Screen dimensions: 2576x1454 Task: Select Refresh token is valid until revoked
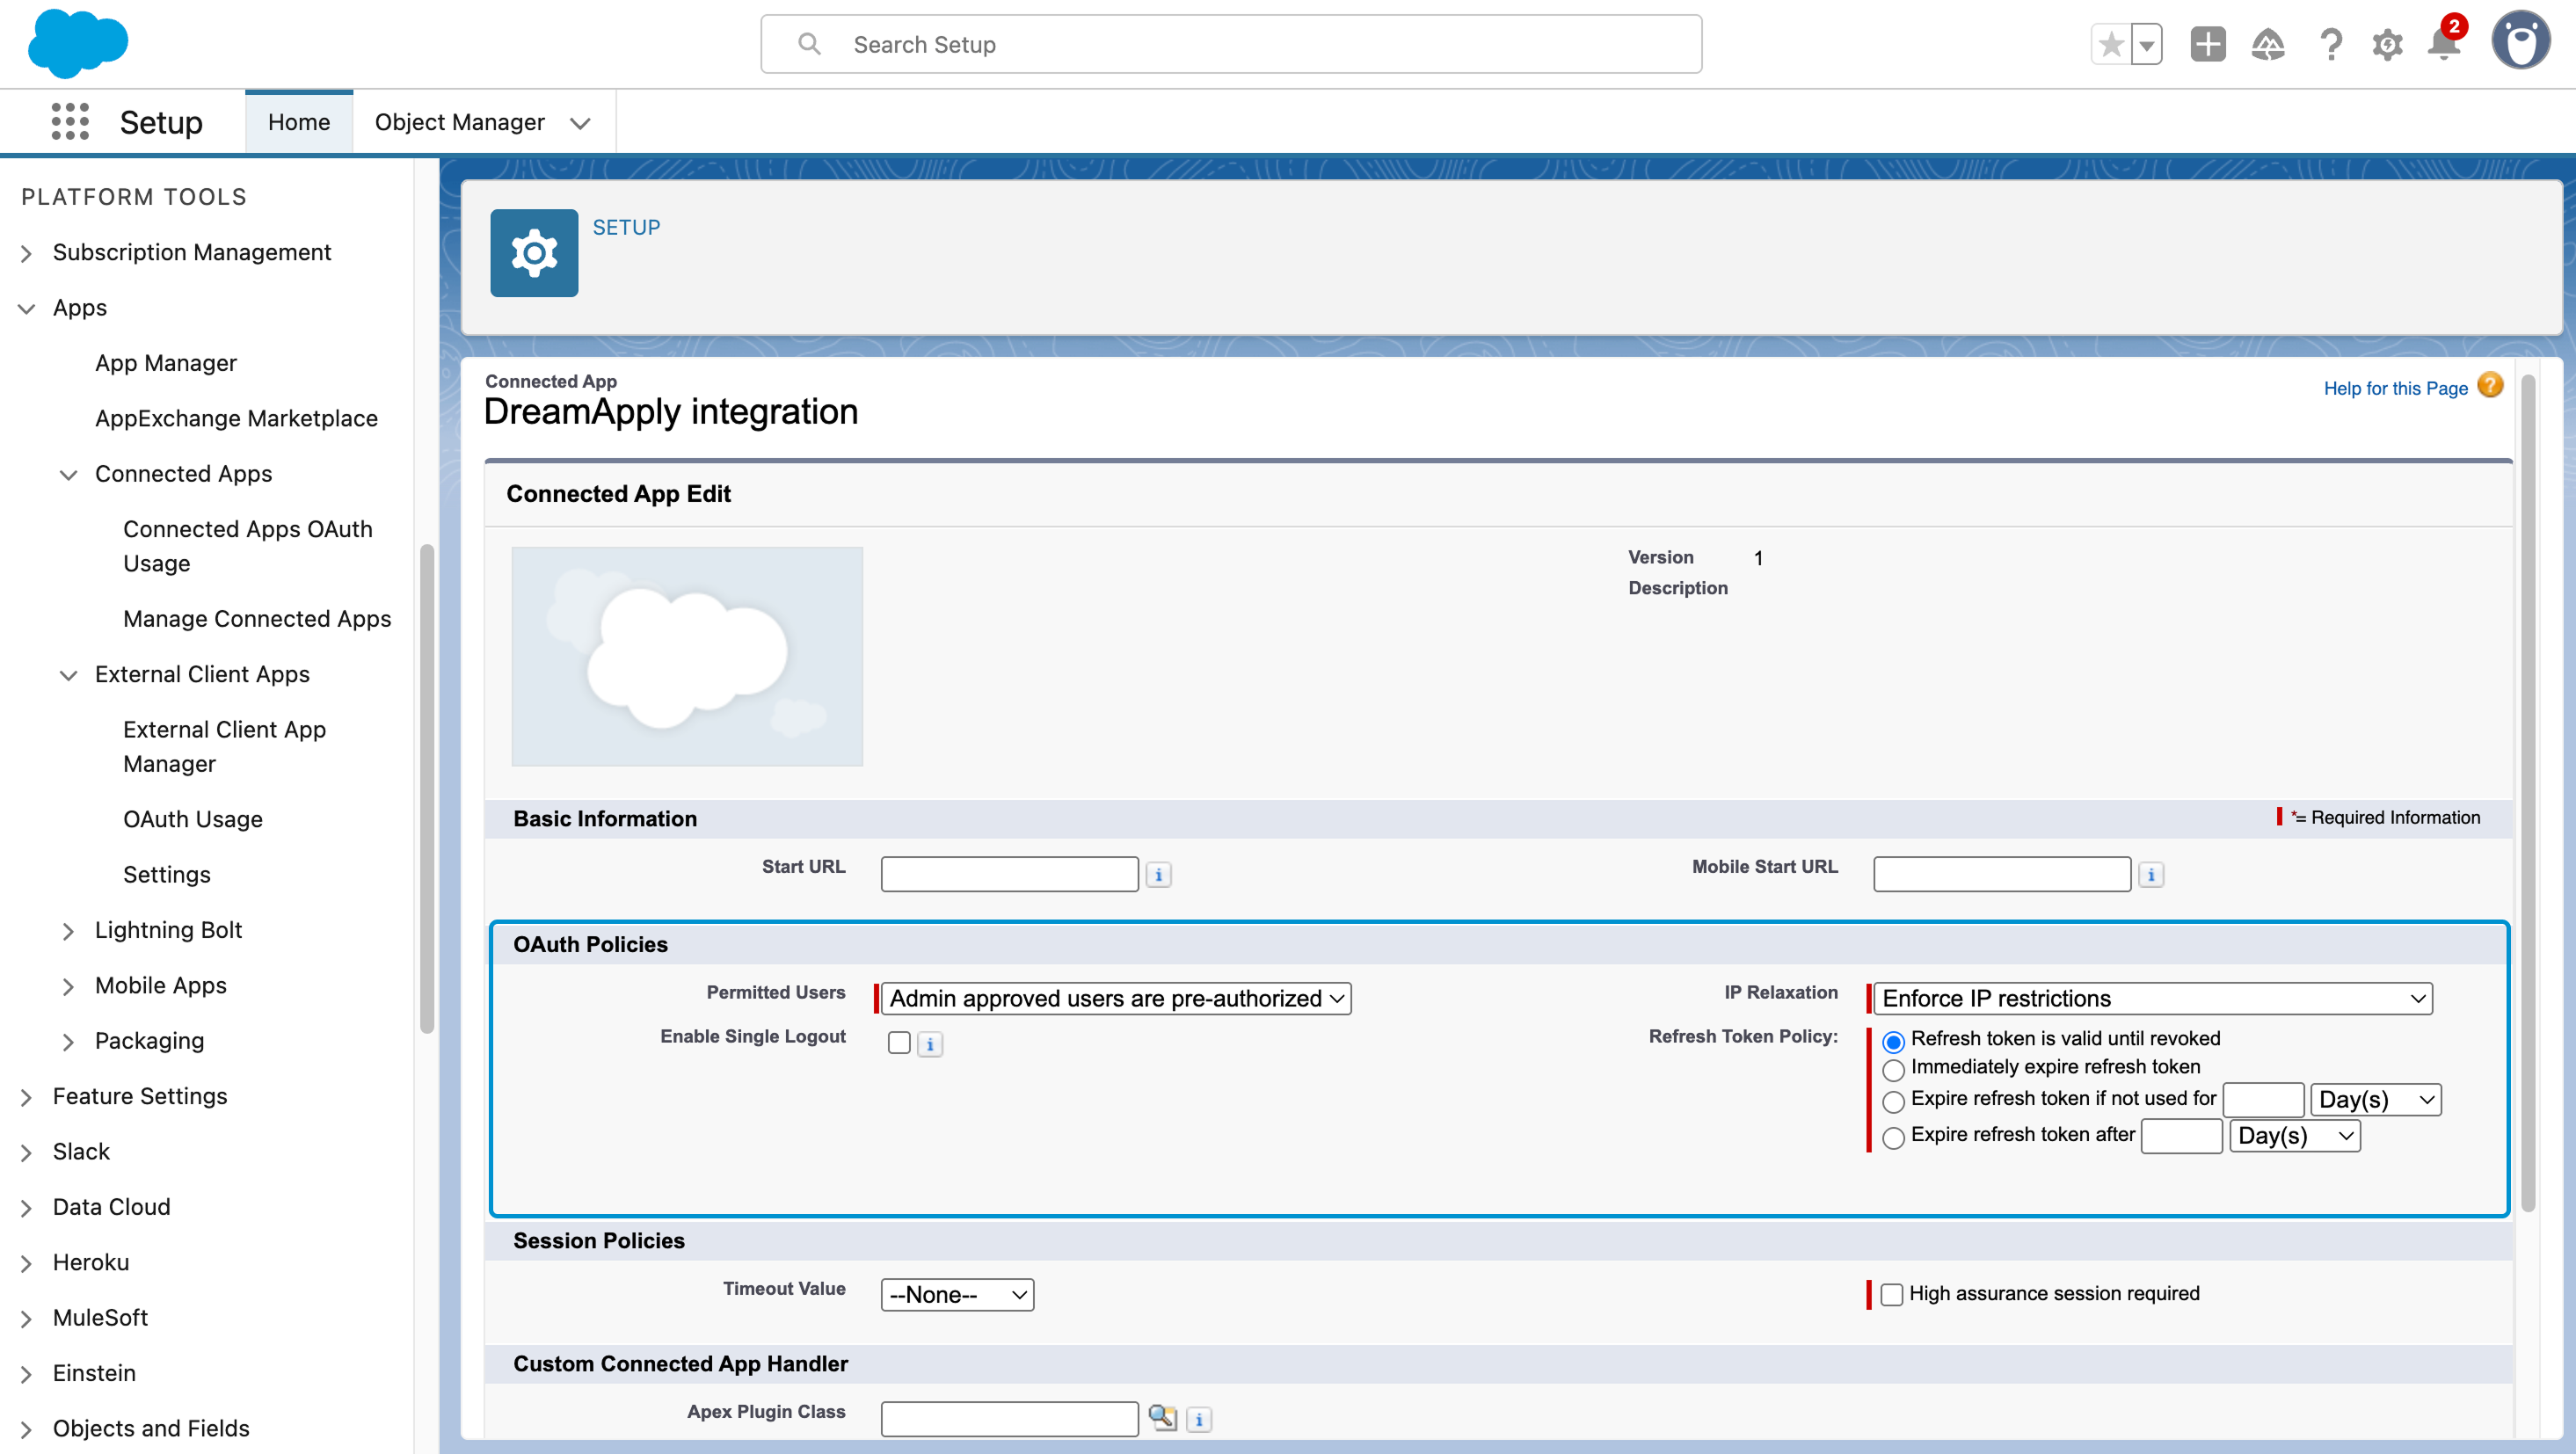pyautogui.click(x=1893, y=1041)
